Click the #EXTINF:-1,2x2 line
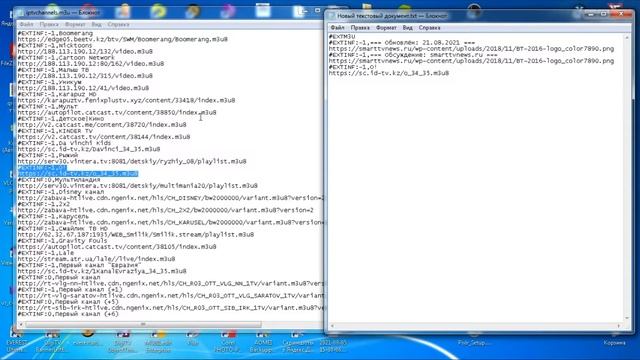This screenshot has width=640, height=360. (44, 204)
